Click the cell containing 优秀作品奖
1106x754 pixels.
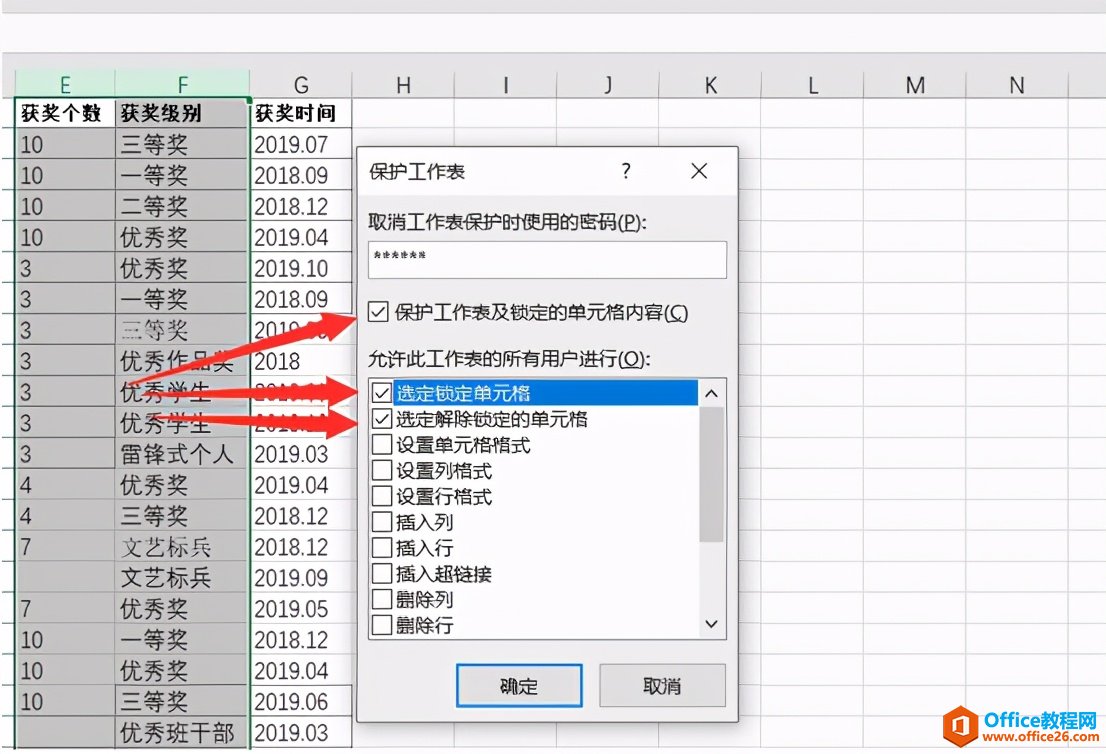[182, 361]
